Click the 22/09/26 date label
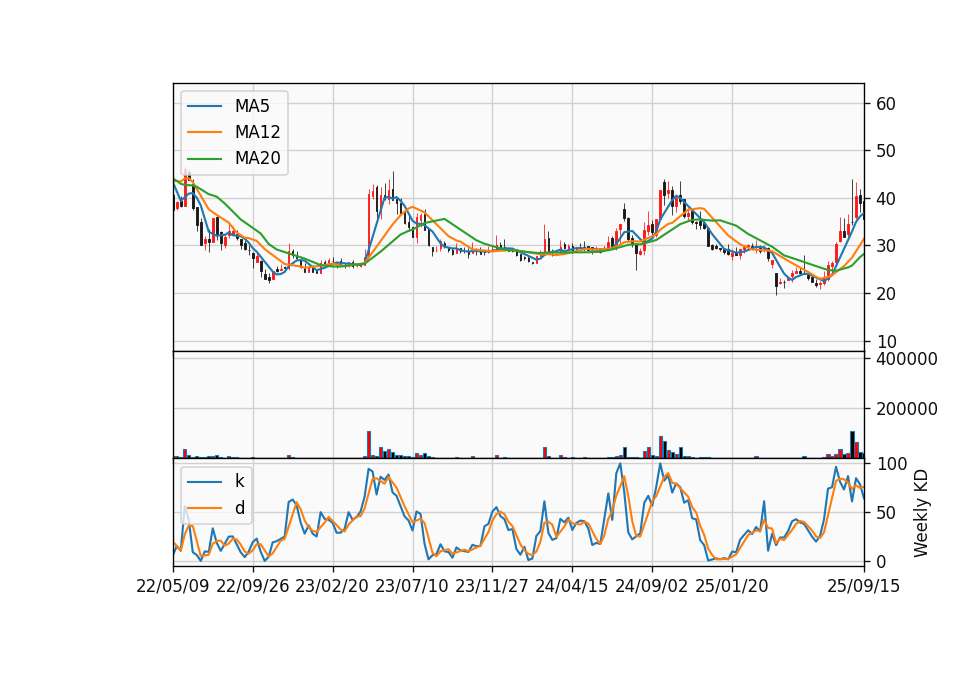 click(x=253, y=586)
